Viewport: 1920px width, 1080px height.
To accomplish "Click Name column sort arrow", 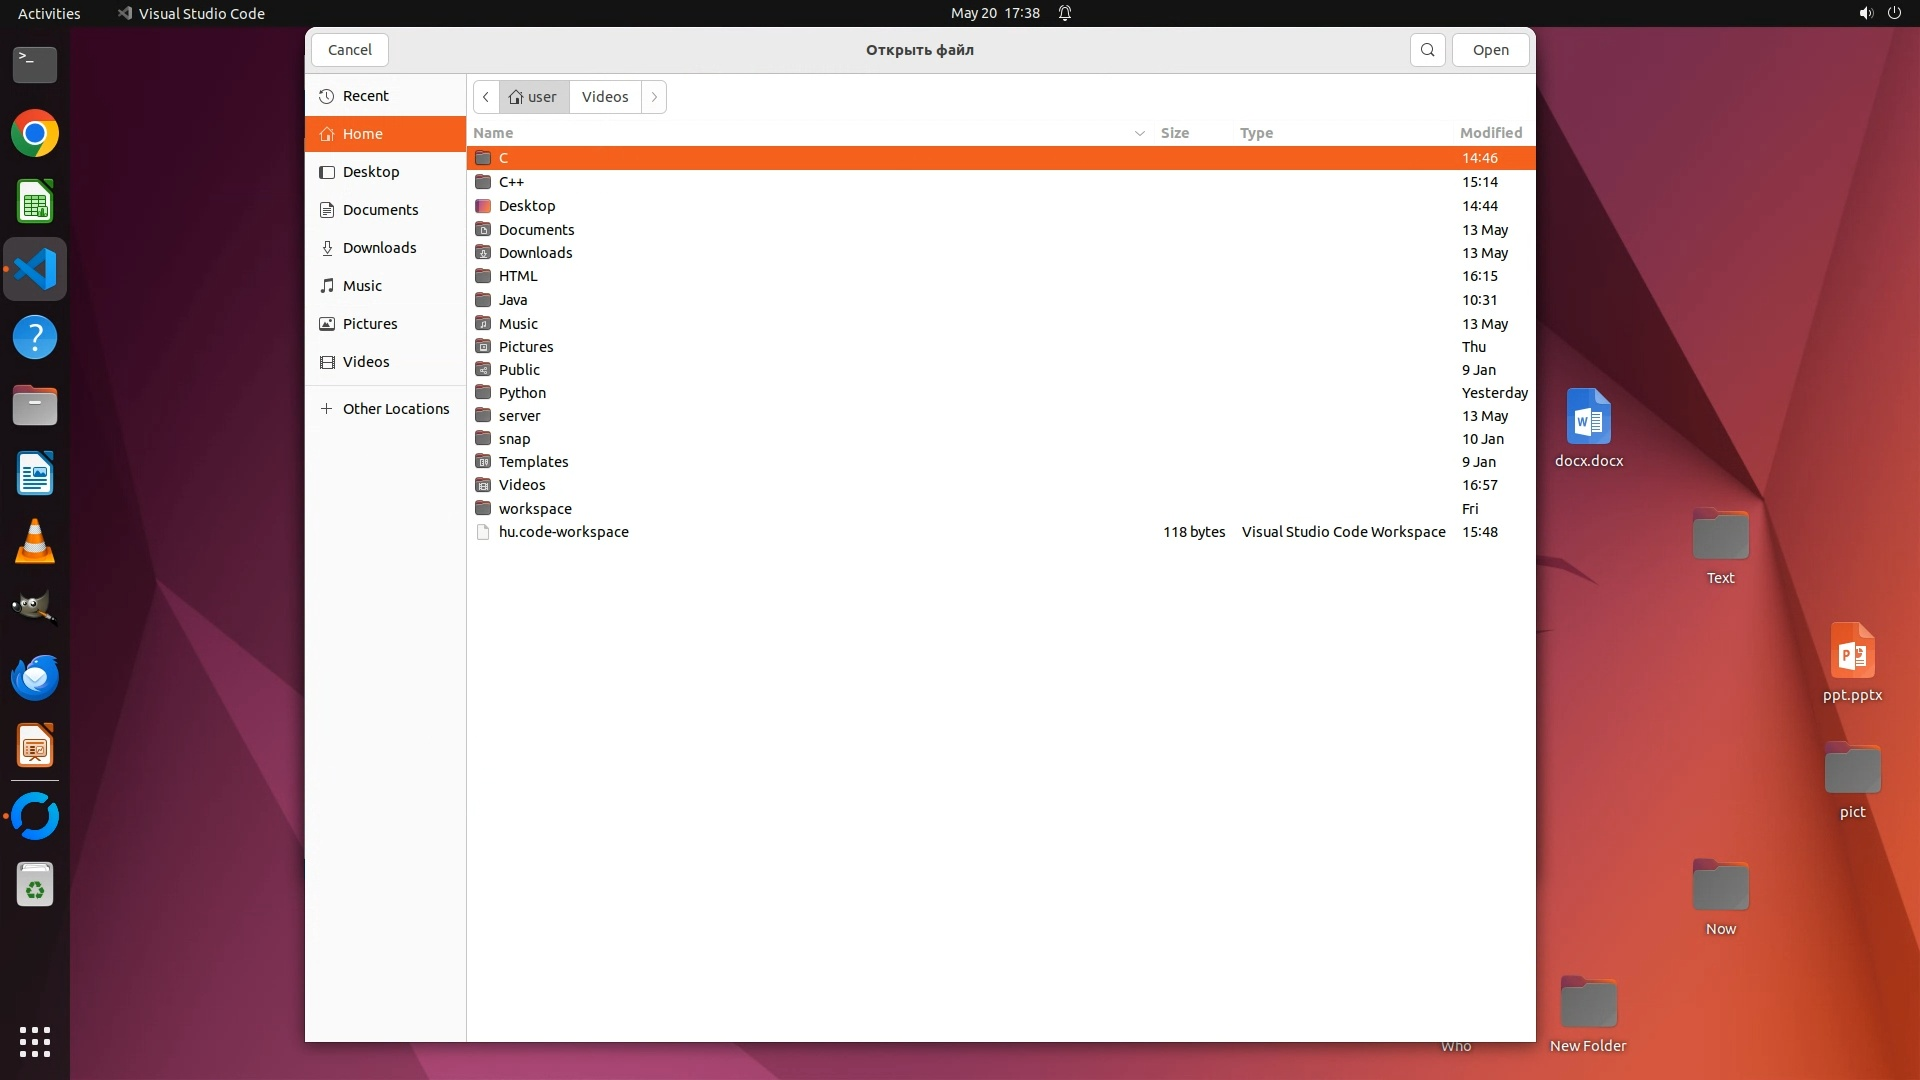I will point(1139,133).
